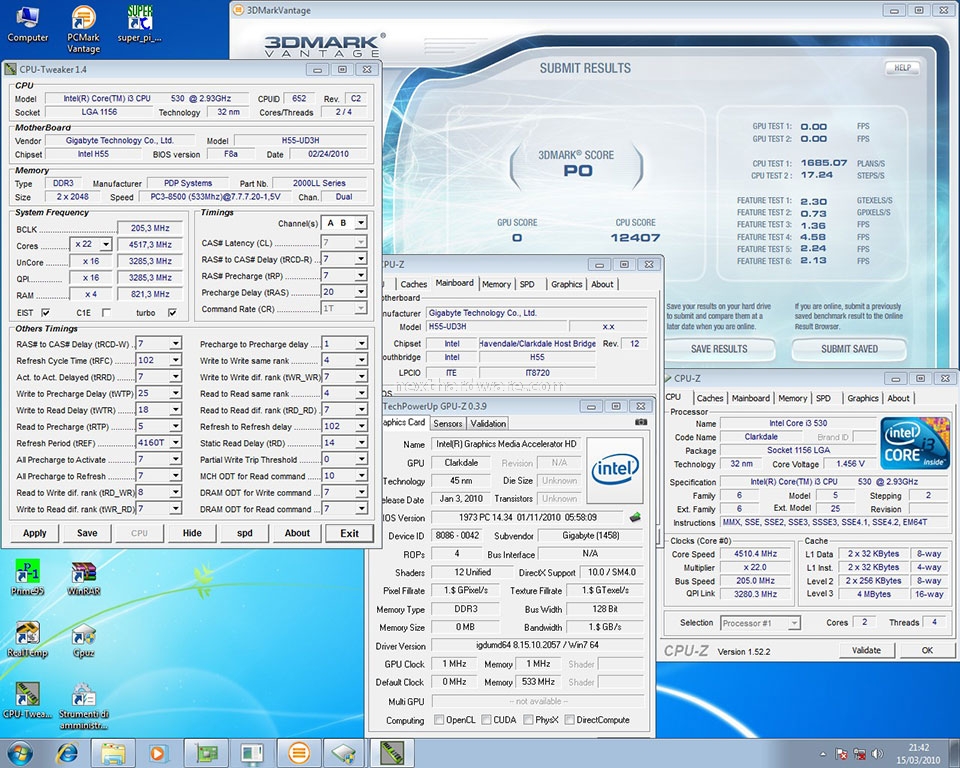Click the Exit button in CPU-Tweaker
This screenshot has width=960, height=768.
[x=350, y=533]
